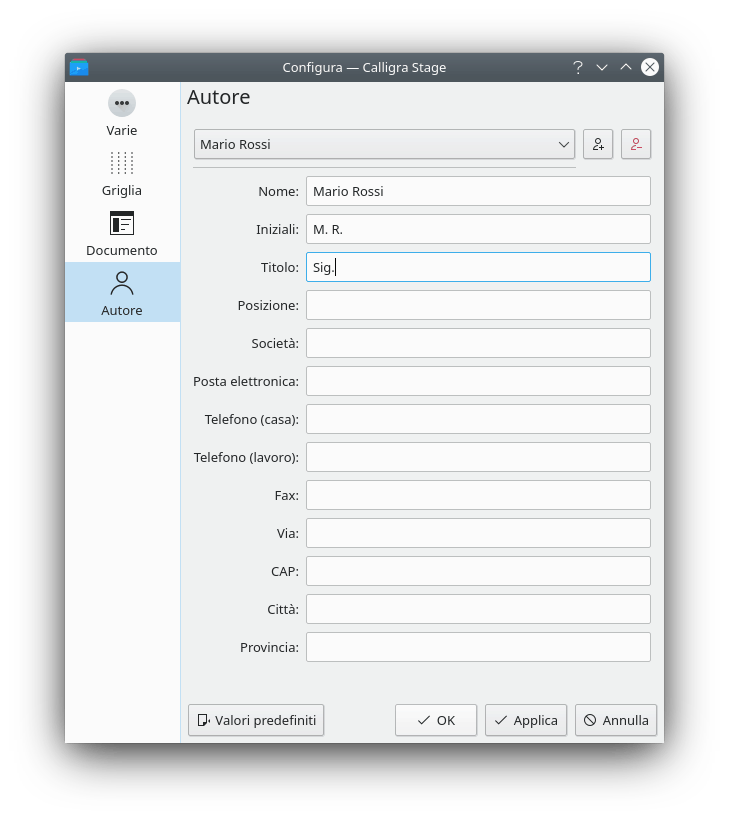Open the Varie settings page
The height and width of the screenshot is (820, 729).
tap(122, 113)
